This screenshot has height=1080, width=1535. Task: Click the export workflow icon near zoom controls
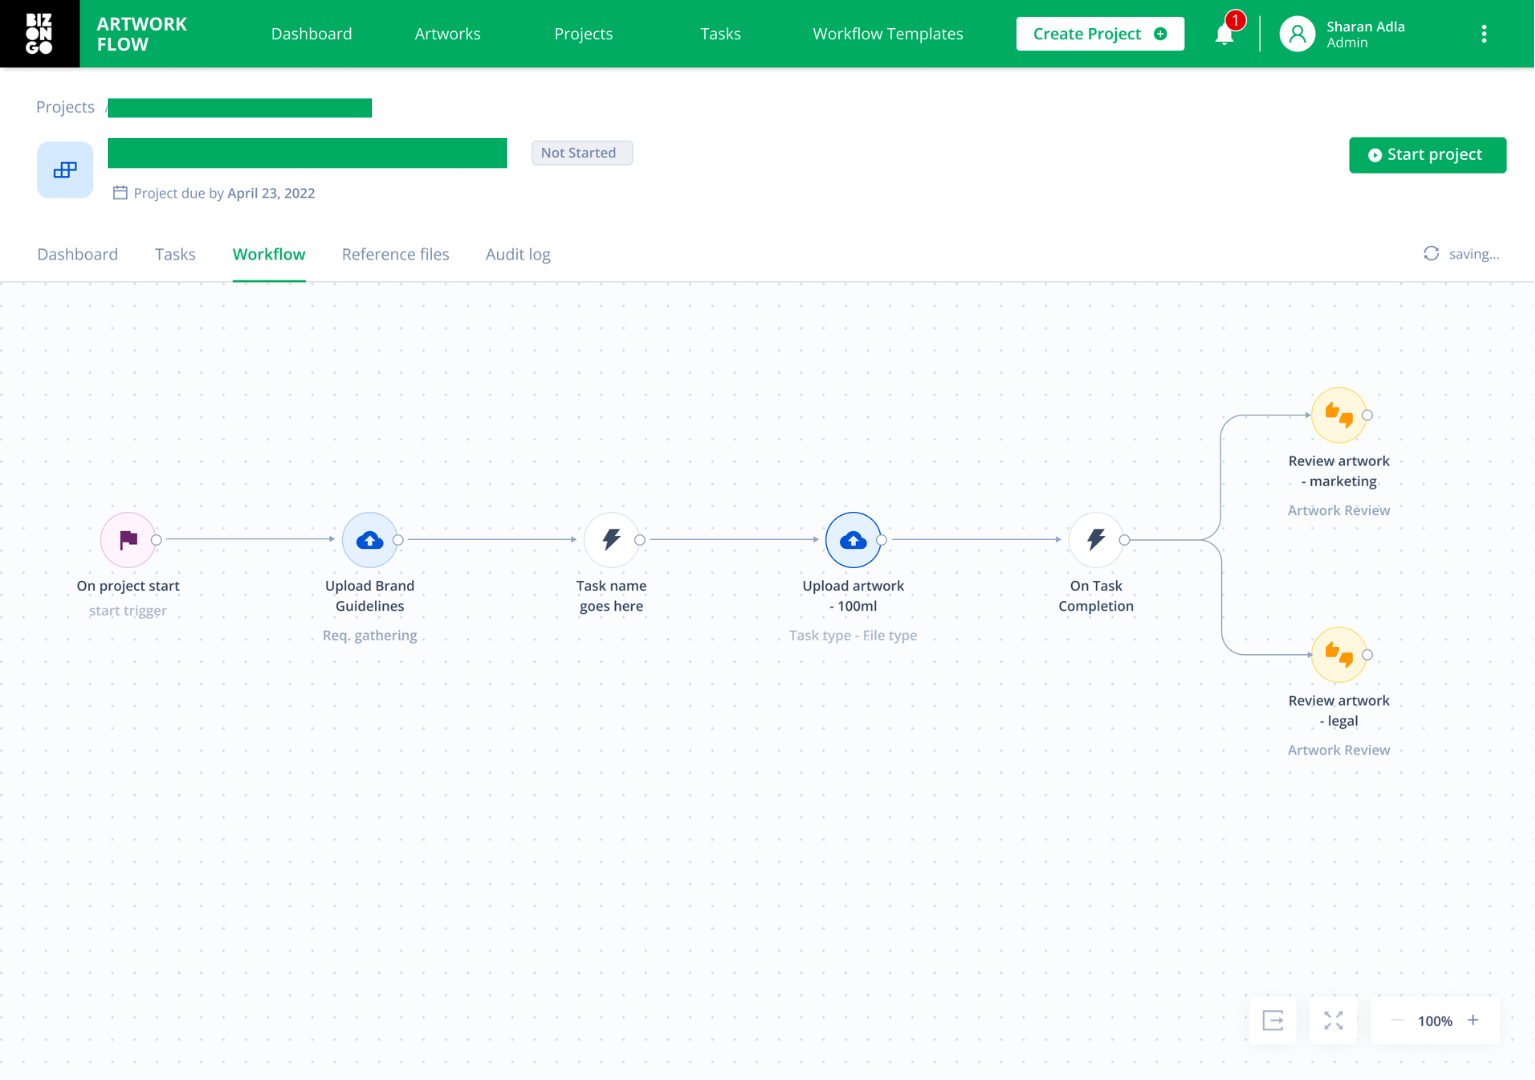pos(1272,1020)
